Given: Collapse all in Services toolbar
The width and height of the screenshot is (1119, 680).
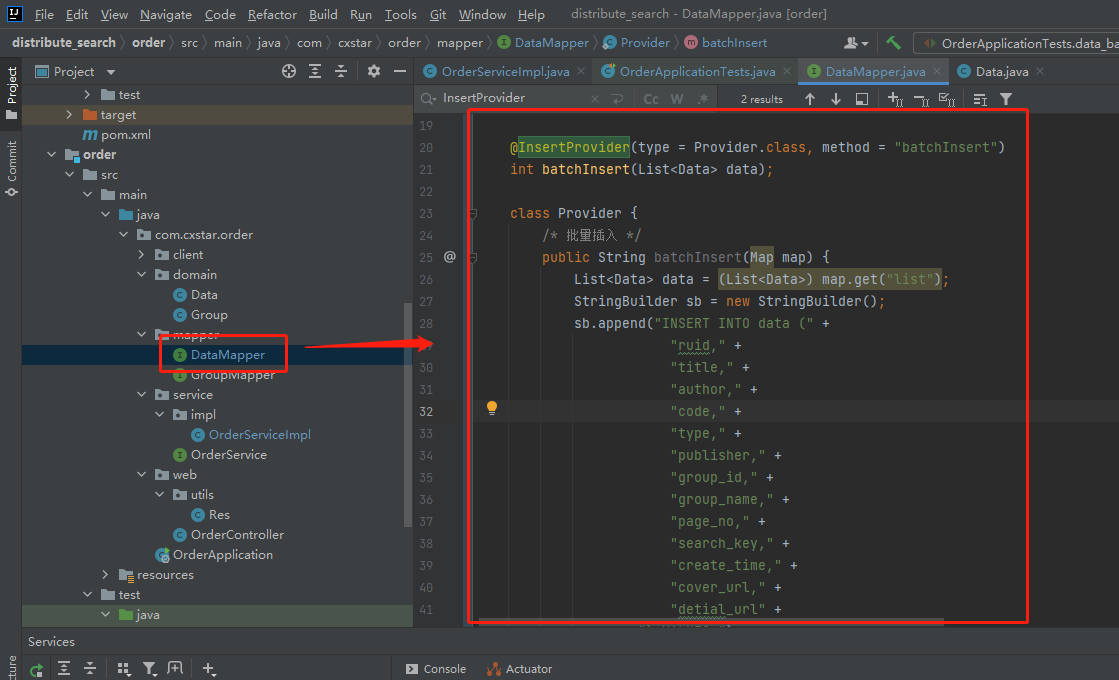Looking at the screenshot, I should 90,669.
